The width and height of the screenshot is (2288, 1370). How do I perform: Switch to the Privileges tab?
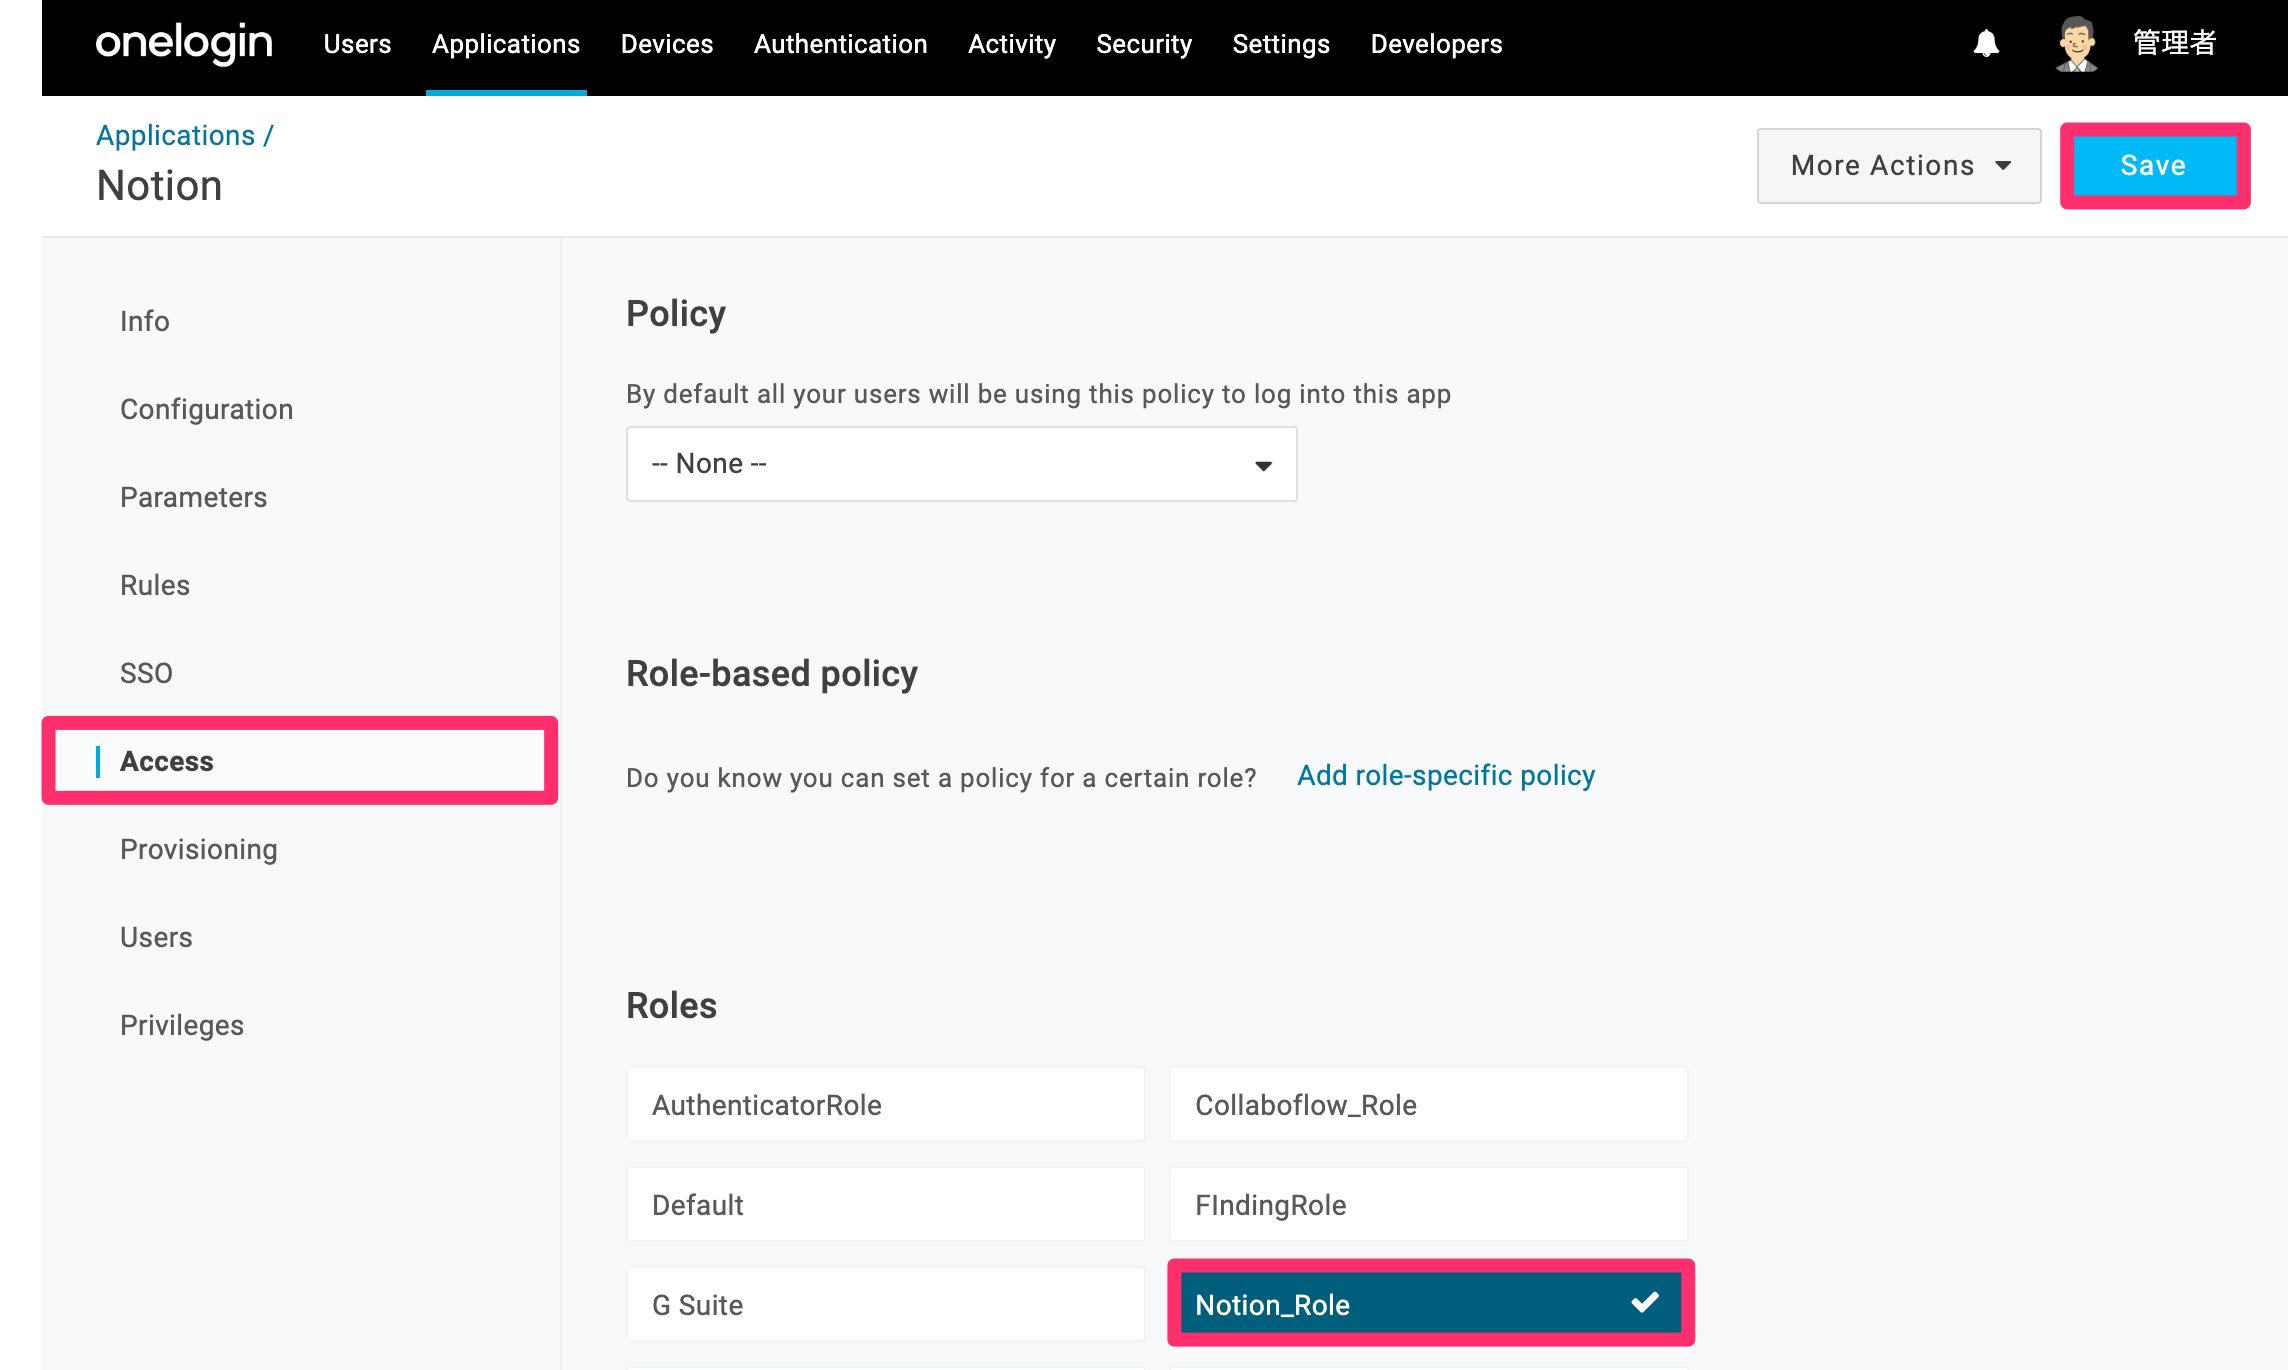point(182,1025)
